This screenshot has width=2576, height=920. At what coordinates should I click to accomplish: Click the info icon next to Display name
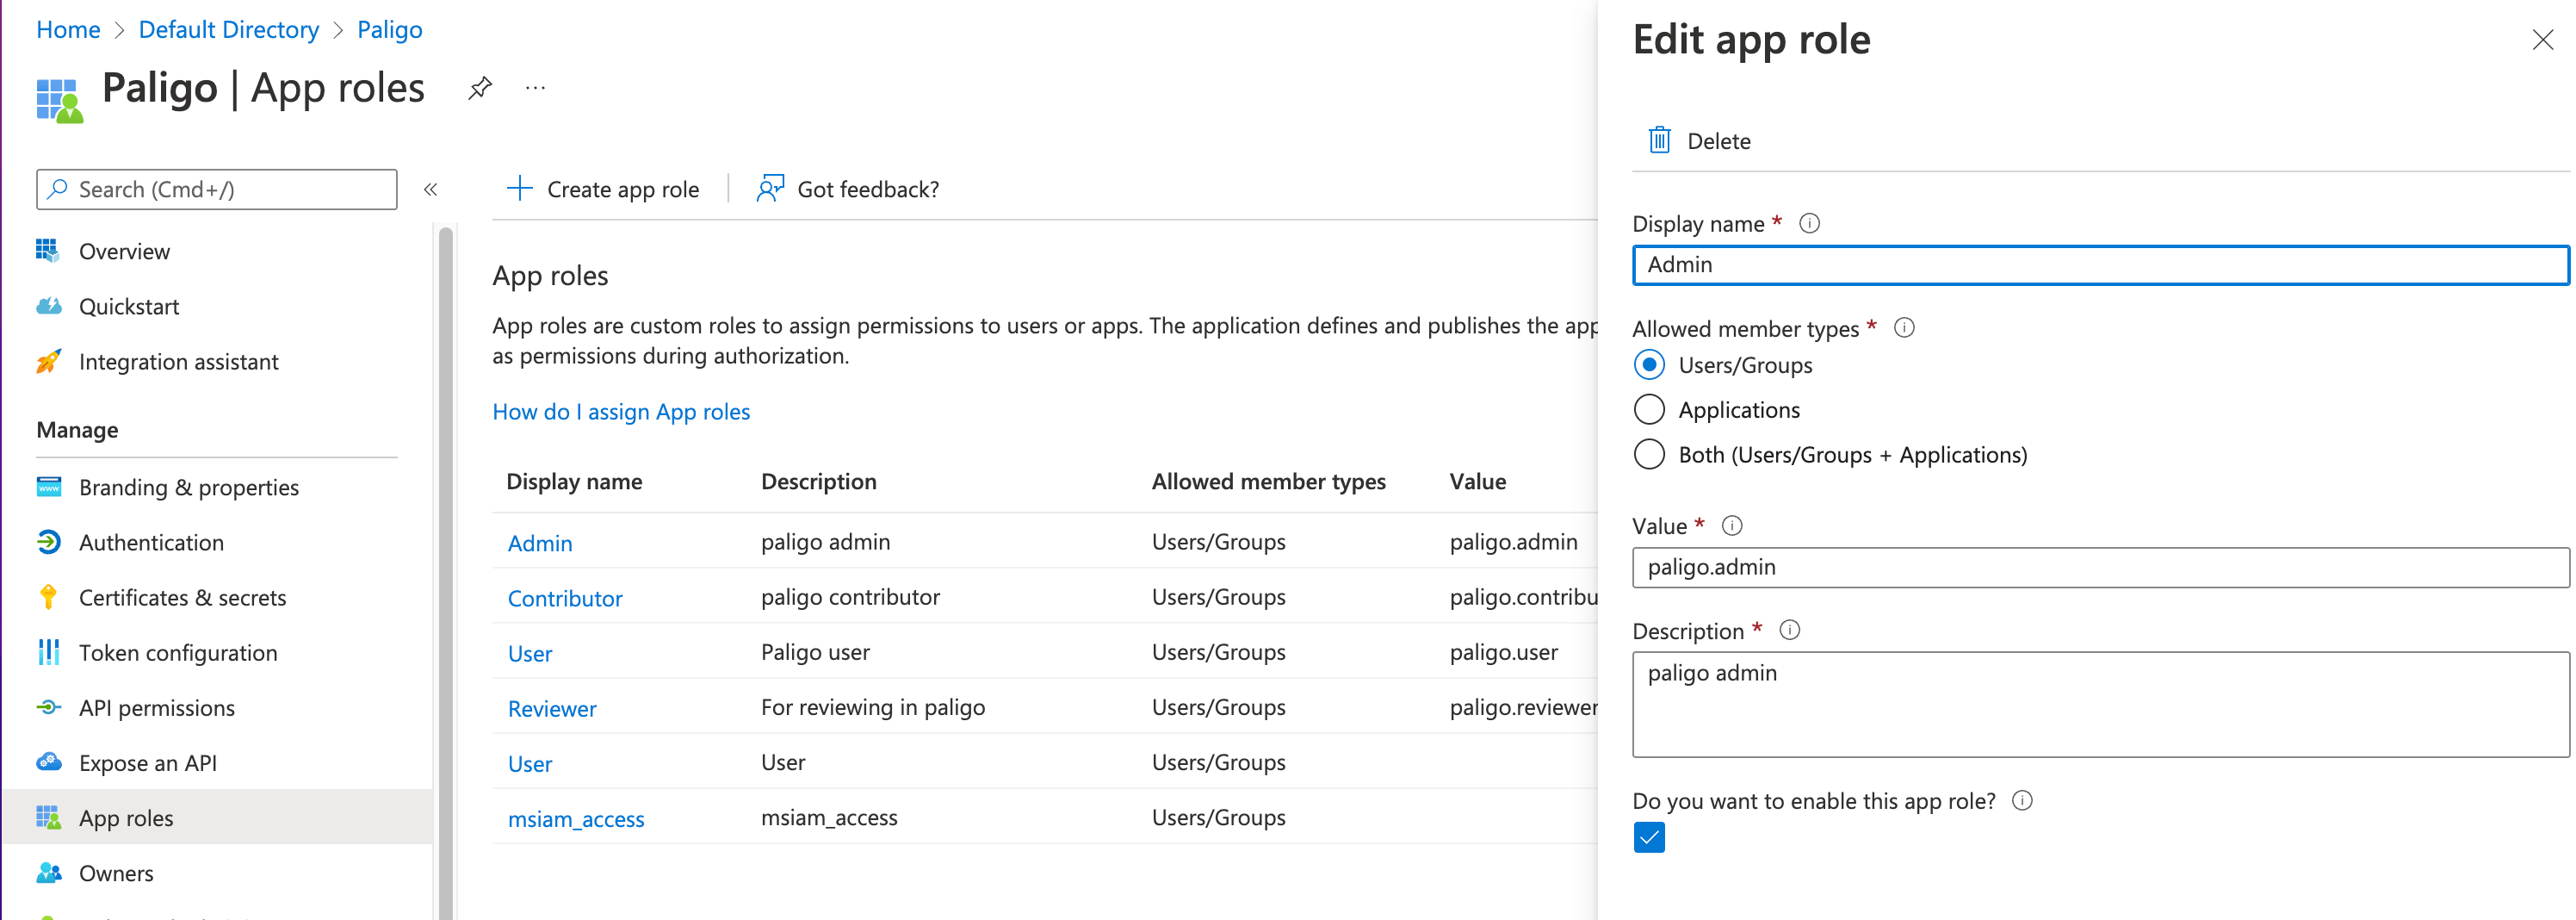[x=1809, y=223]
